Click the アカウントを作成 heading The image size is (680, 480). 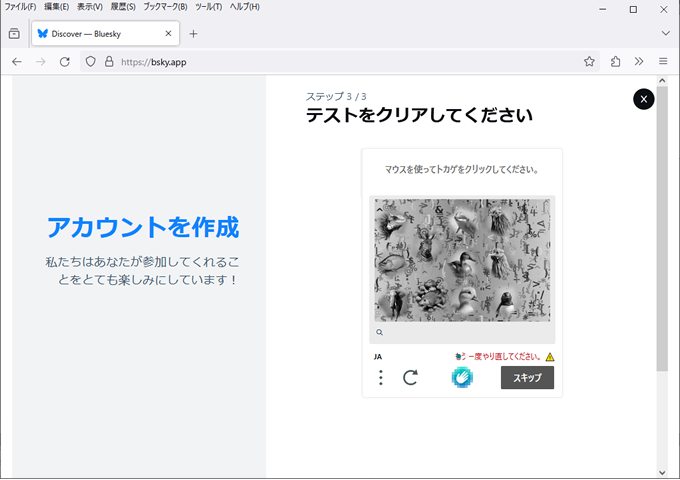click(143, 227)
